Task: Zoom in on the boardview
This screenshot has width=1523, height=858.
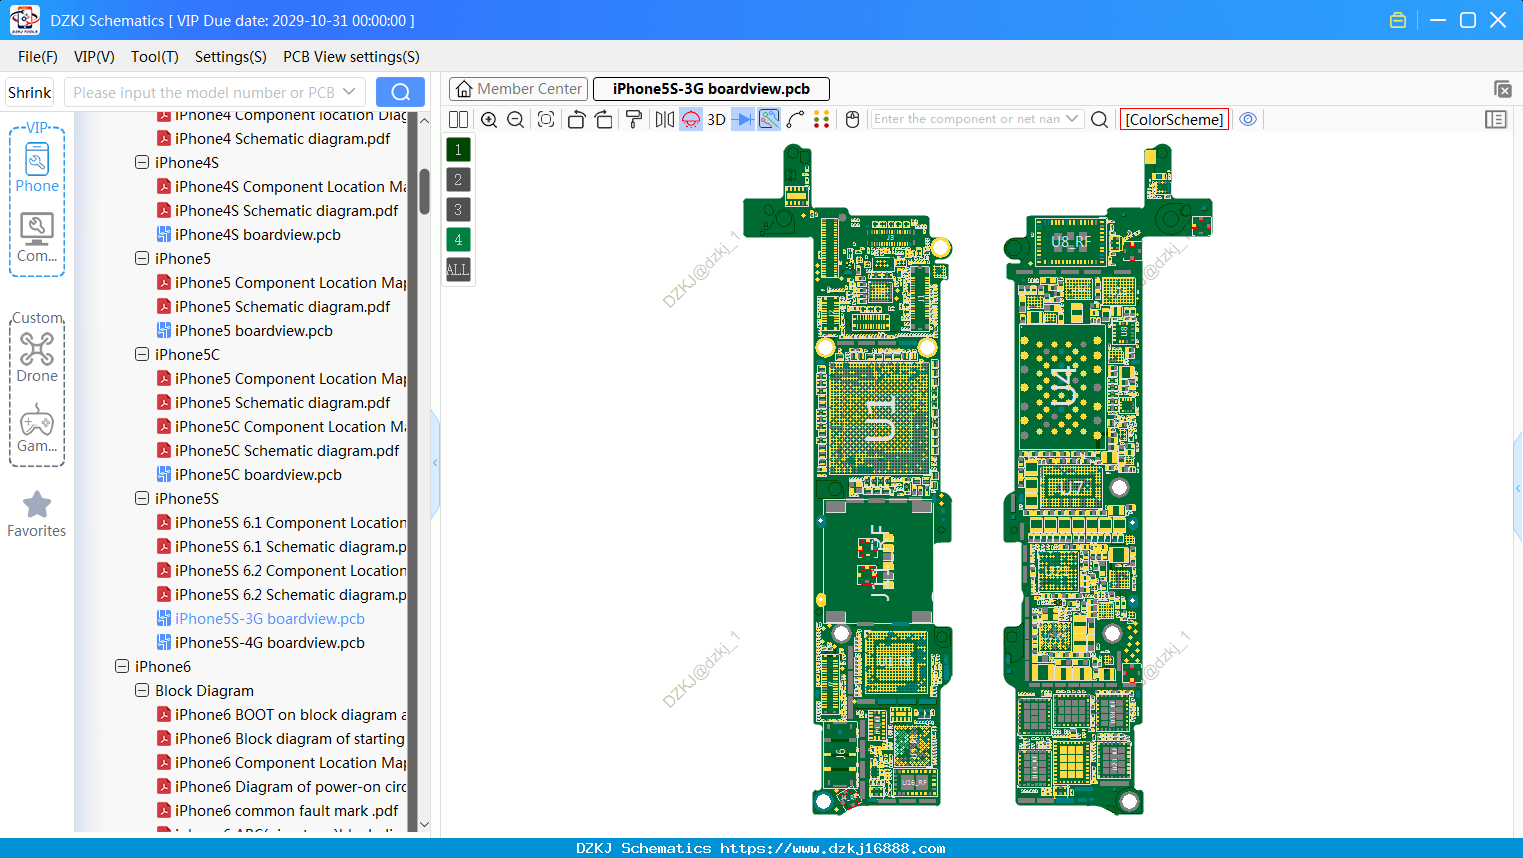Action: (489, 120)
